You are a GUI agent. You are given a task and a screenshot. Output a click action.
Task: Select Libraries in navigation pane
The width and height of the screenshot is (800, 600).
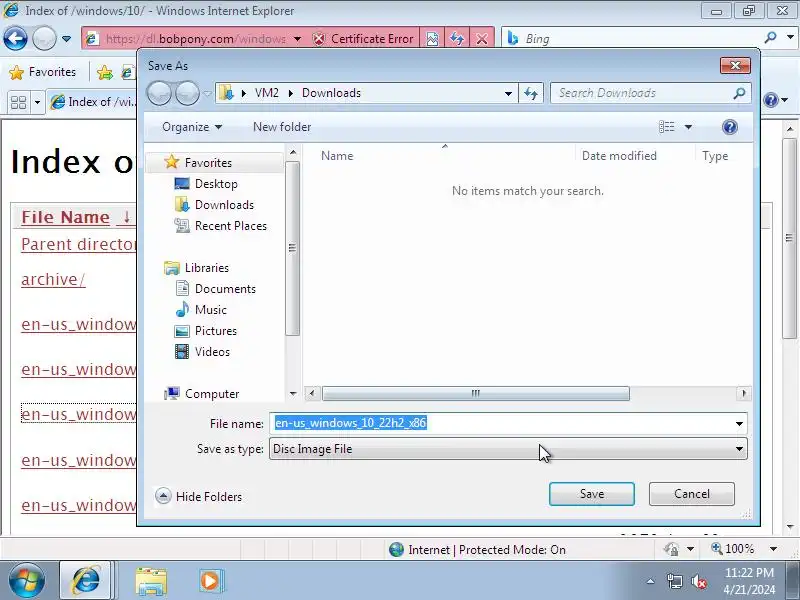tap(207, 268)
